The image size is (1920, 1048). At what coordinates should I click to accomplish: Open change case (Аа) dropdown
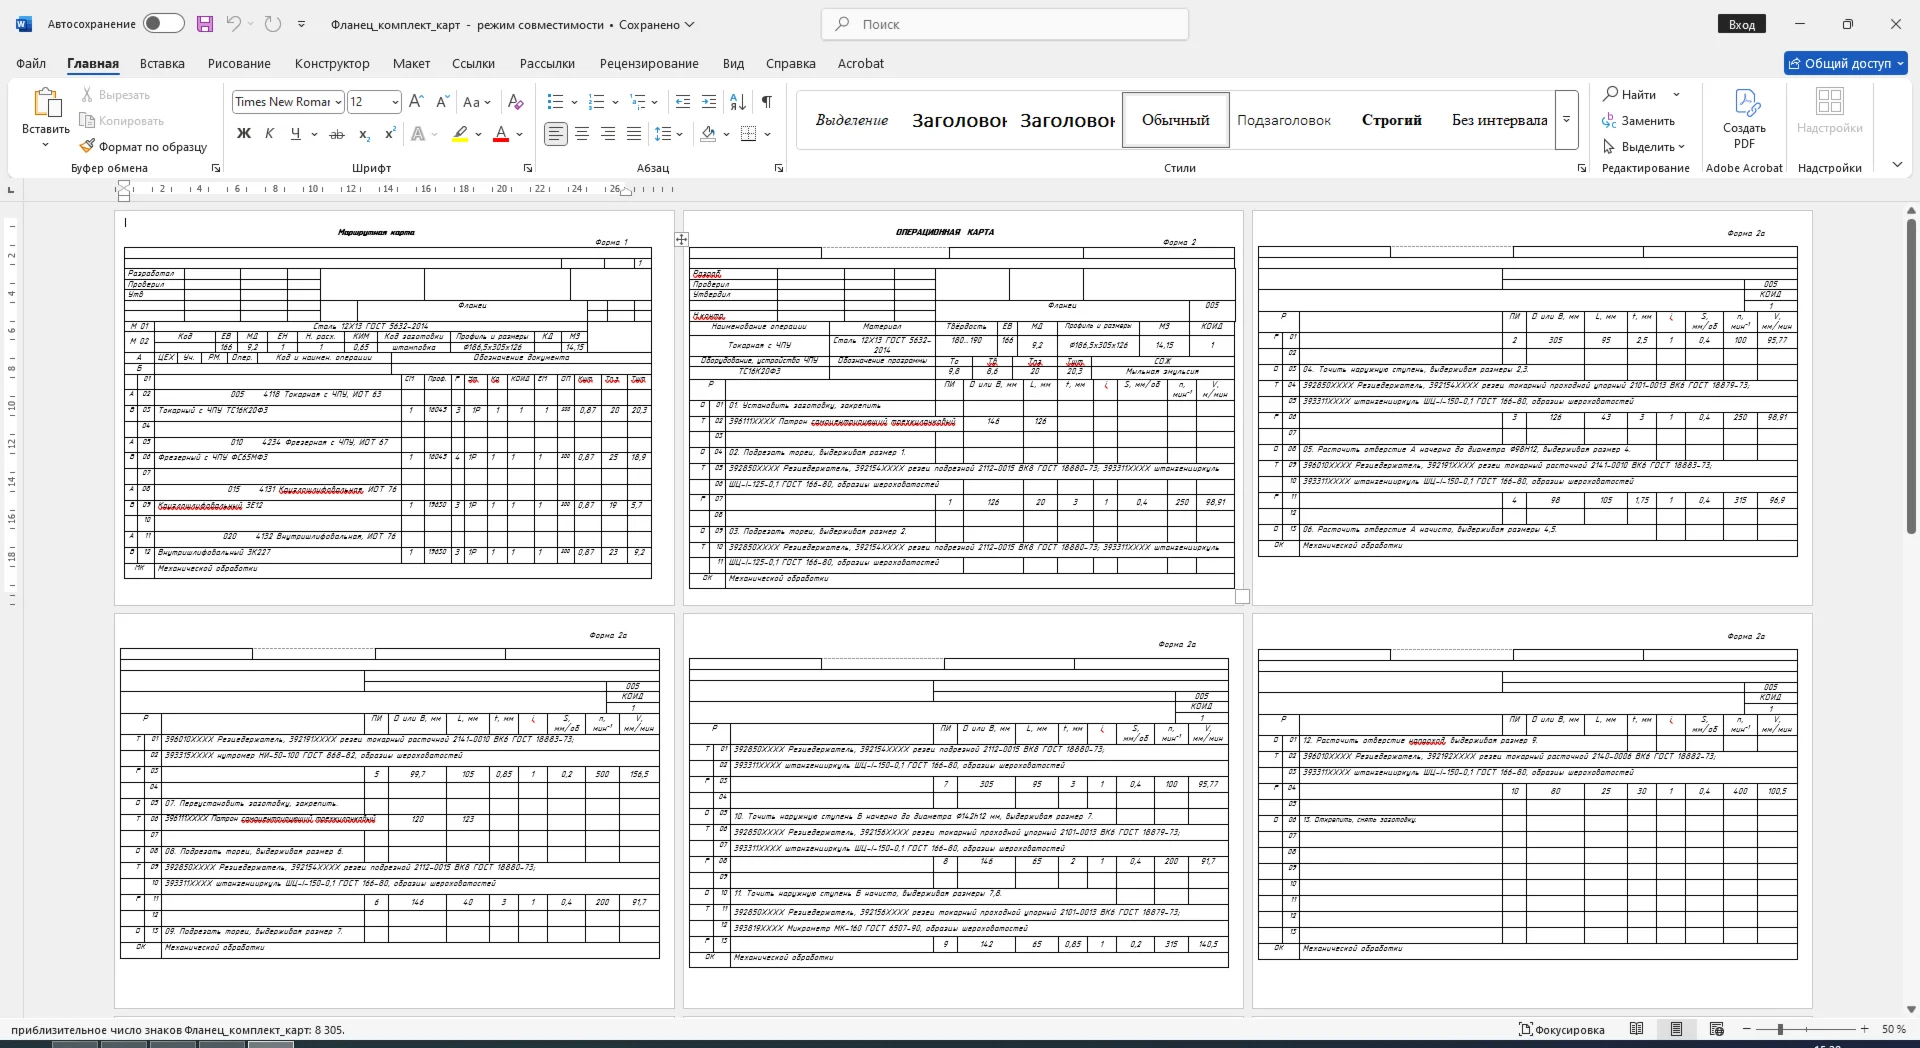click(477, 102)
